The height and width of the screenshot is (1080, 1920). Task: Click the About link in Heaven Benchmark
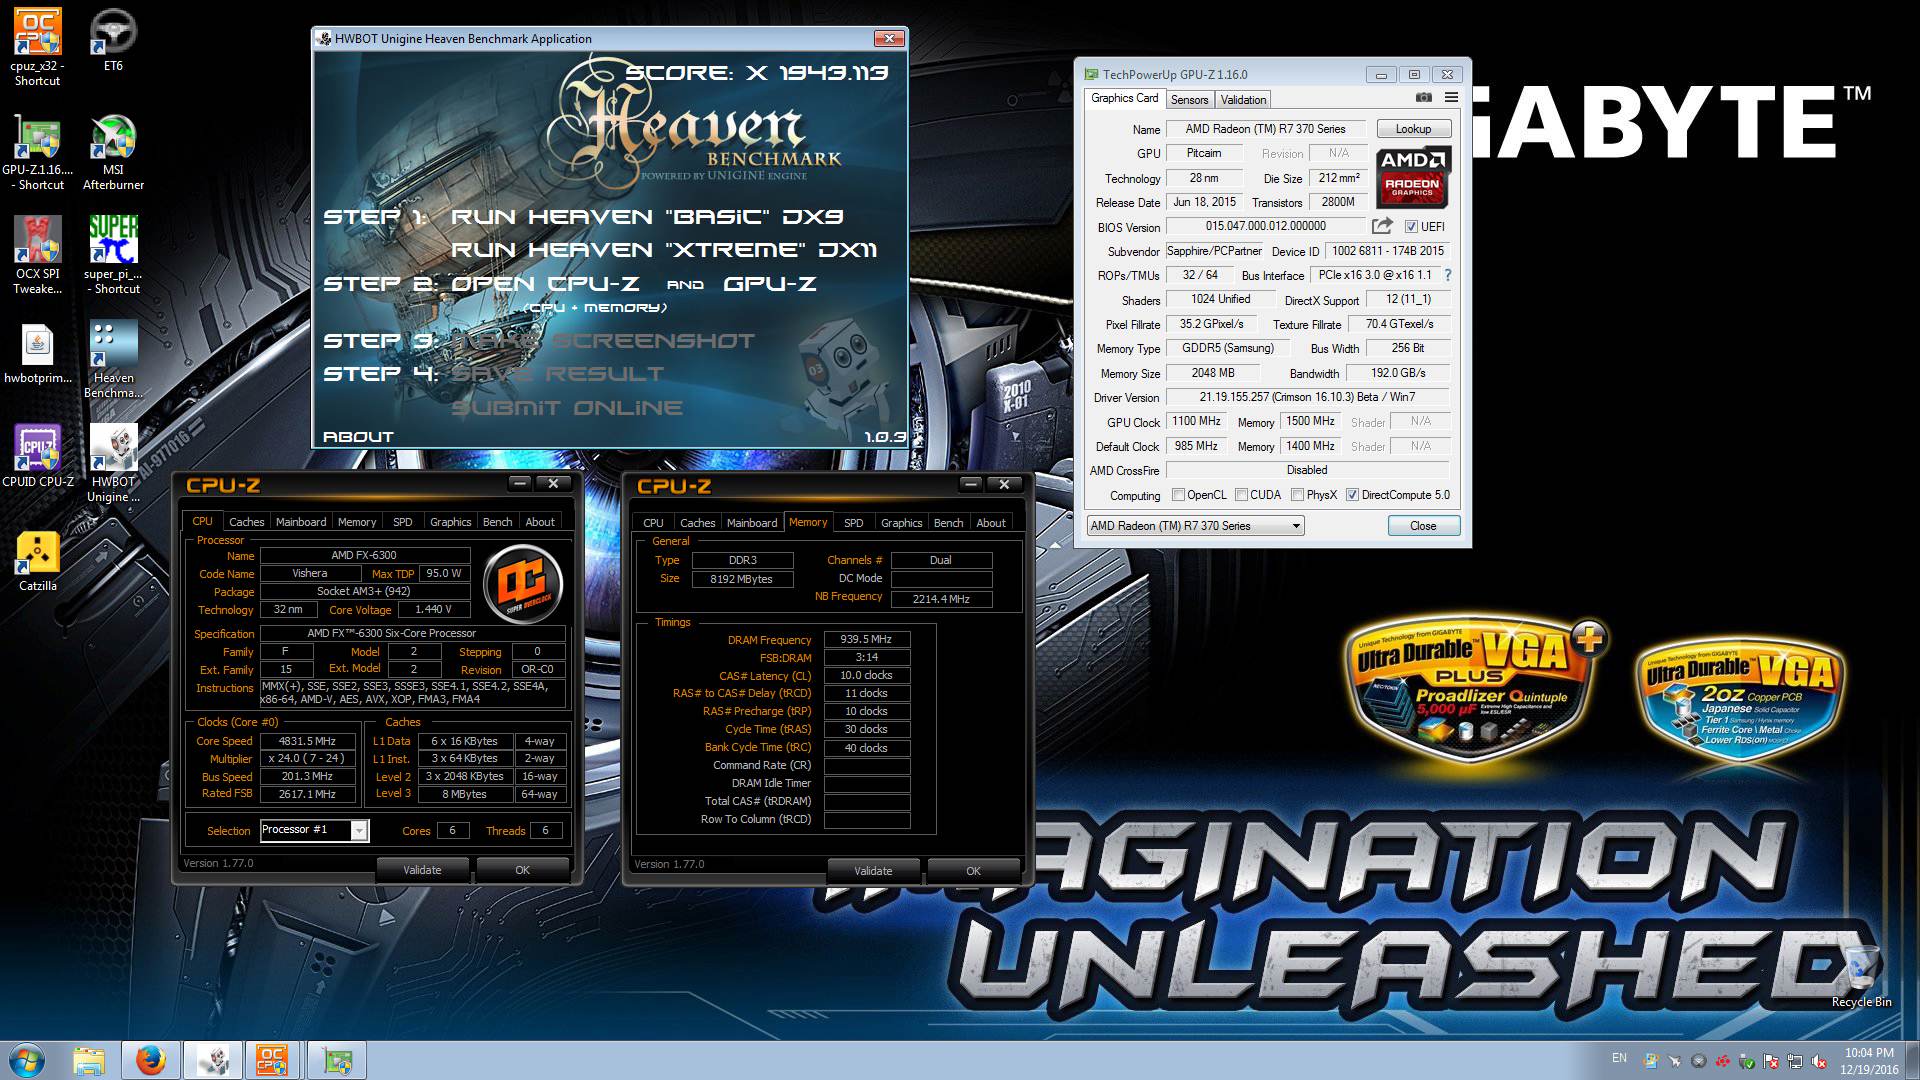(x=358, y=437)
